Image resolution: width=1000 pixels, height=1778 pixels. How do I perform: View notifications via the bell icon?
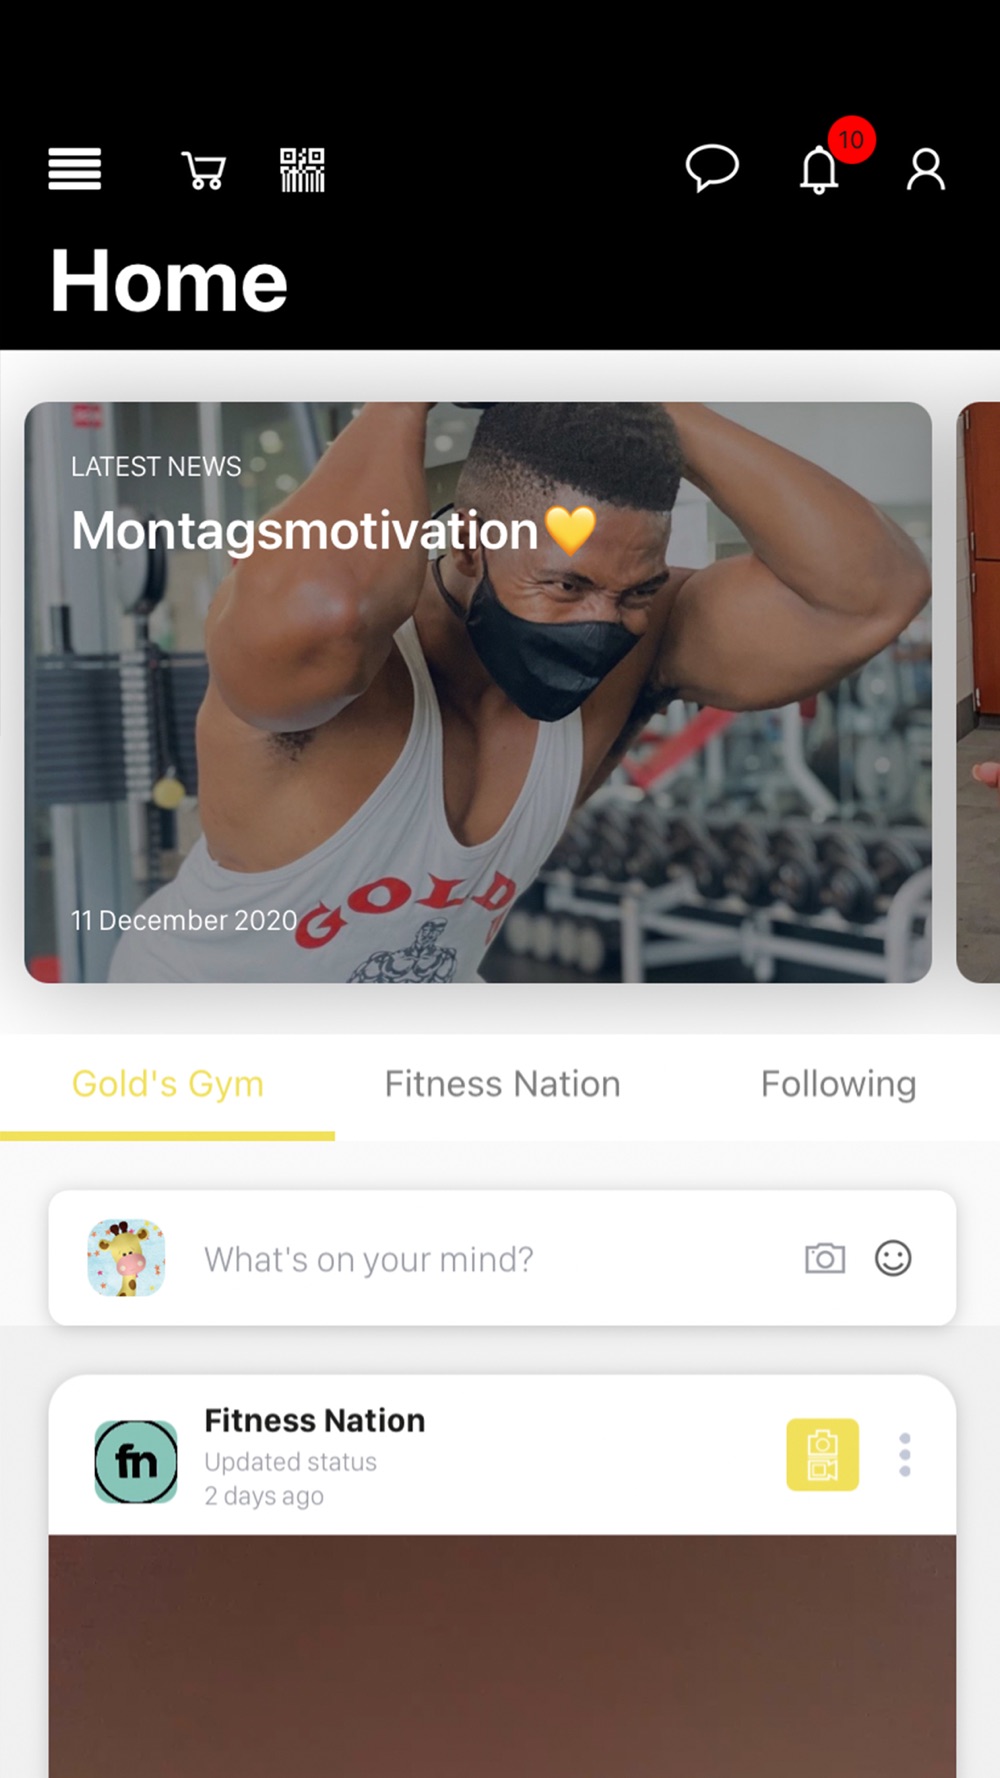coord(819,169)
